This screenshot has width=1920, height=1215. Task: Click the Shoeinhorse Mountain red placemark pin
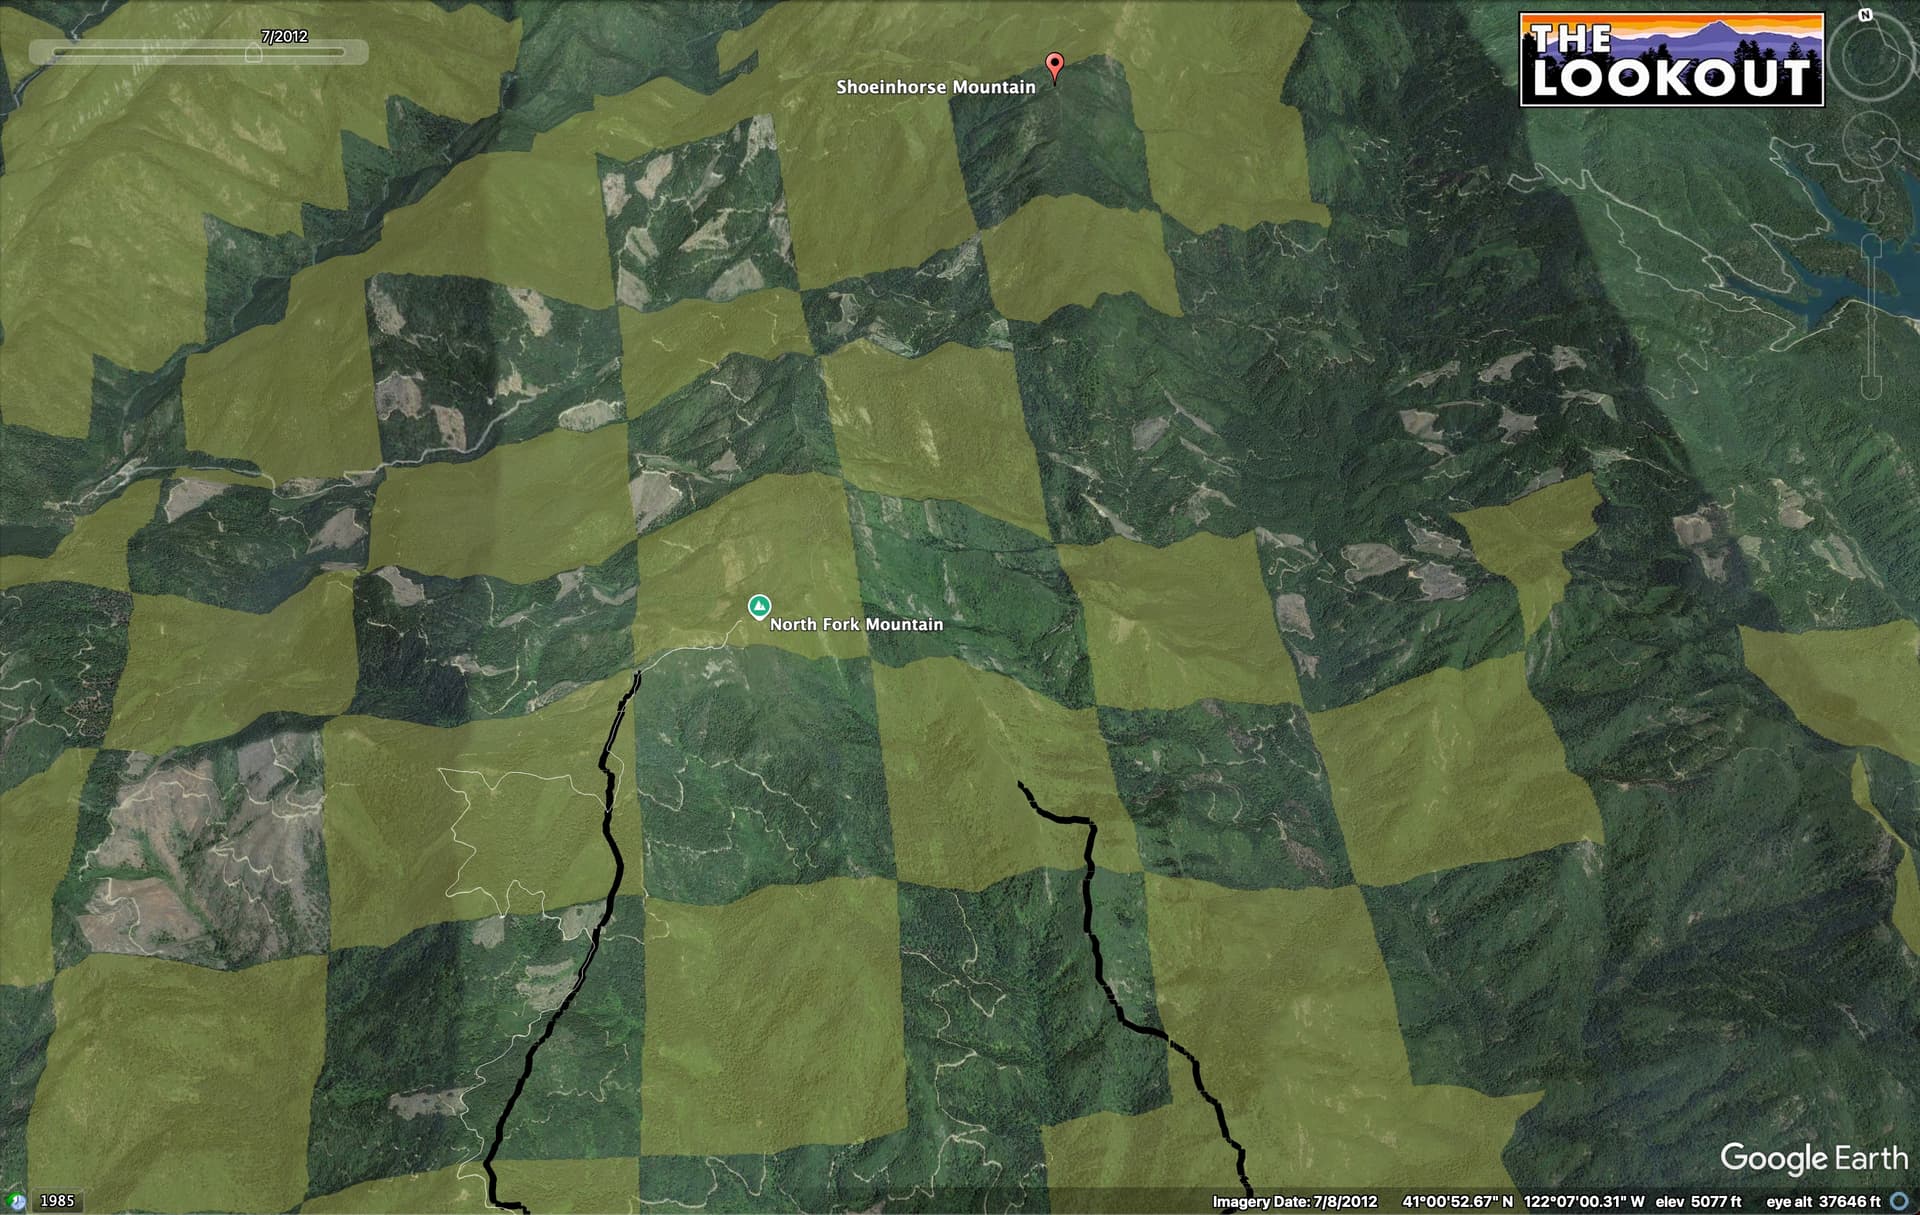(1054, 67)
